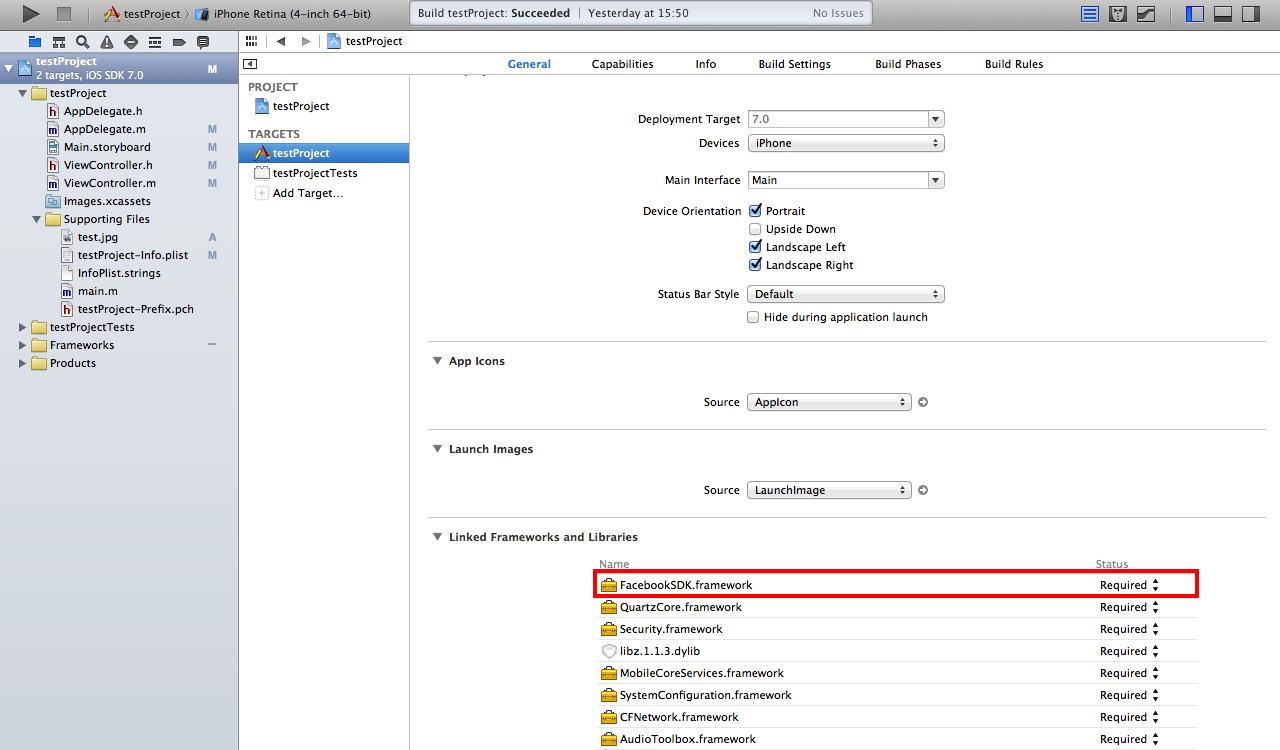Image resolution: width=1280 pixels, height=750 pixels.
Task: Select QuartzCore.framework row
Action: (898, 607)
